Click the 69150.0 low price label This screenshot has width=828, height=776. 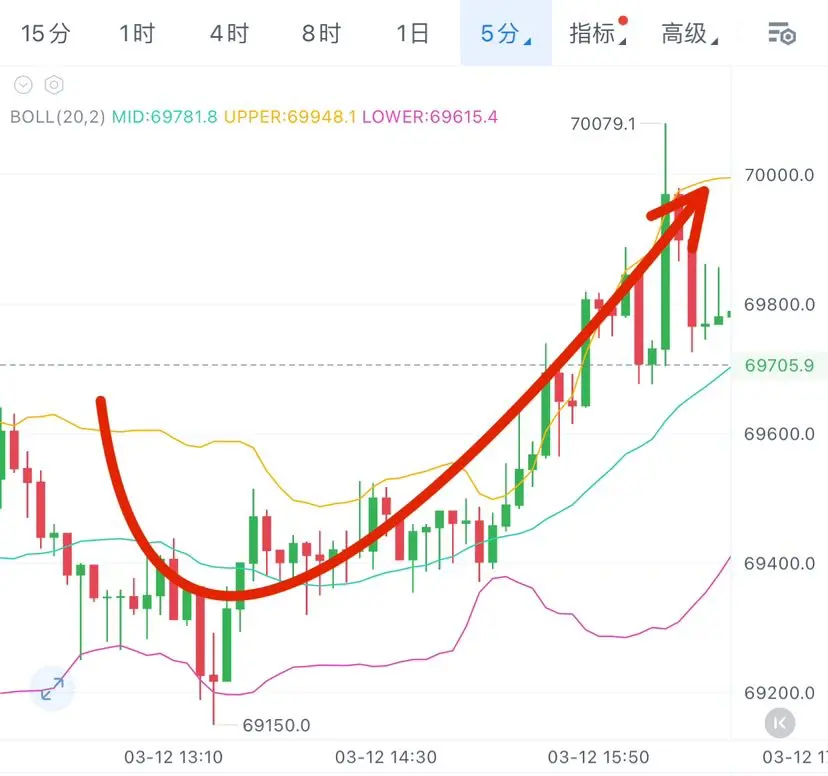pos(276,725)
